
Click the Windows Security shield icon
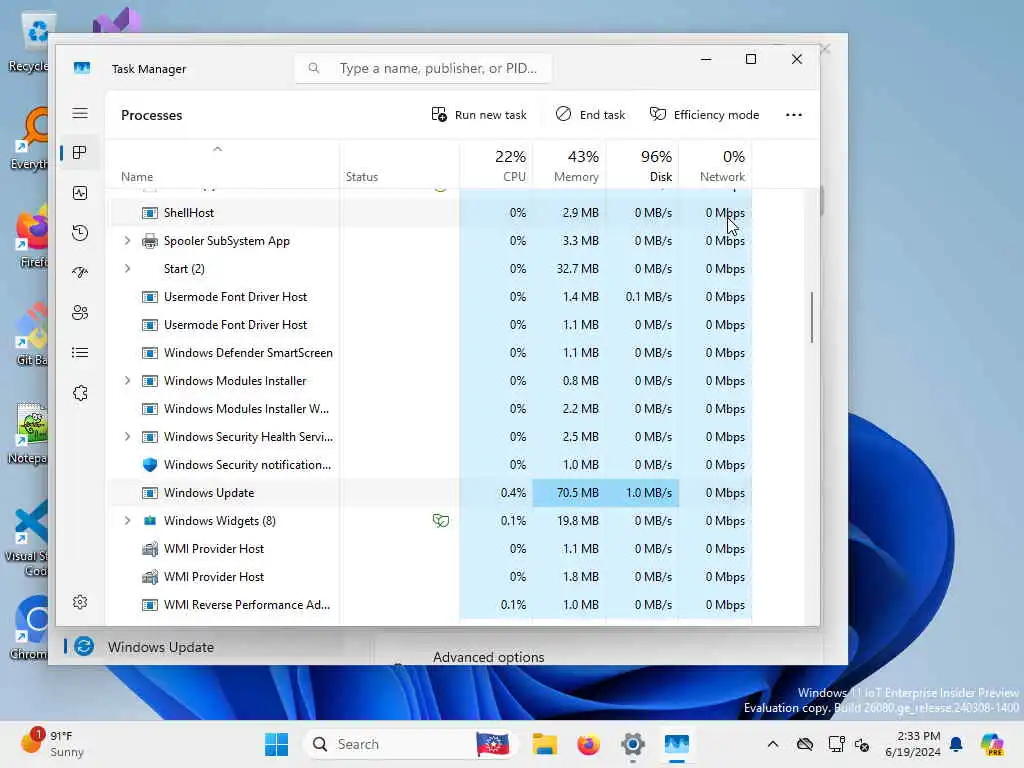pos(150,465)
